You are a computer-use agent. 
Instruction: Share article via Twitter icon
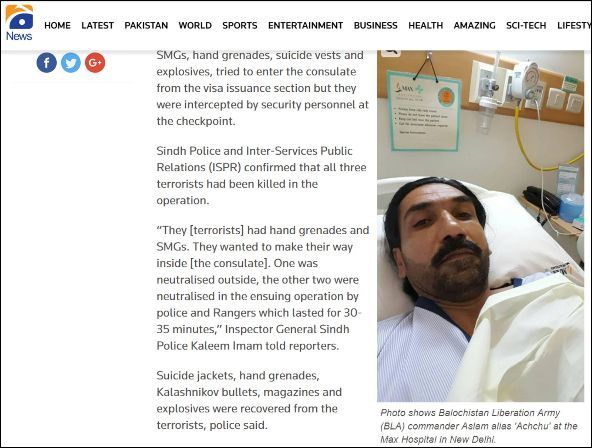point(71,63)
